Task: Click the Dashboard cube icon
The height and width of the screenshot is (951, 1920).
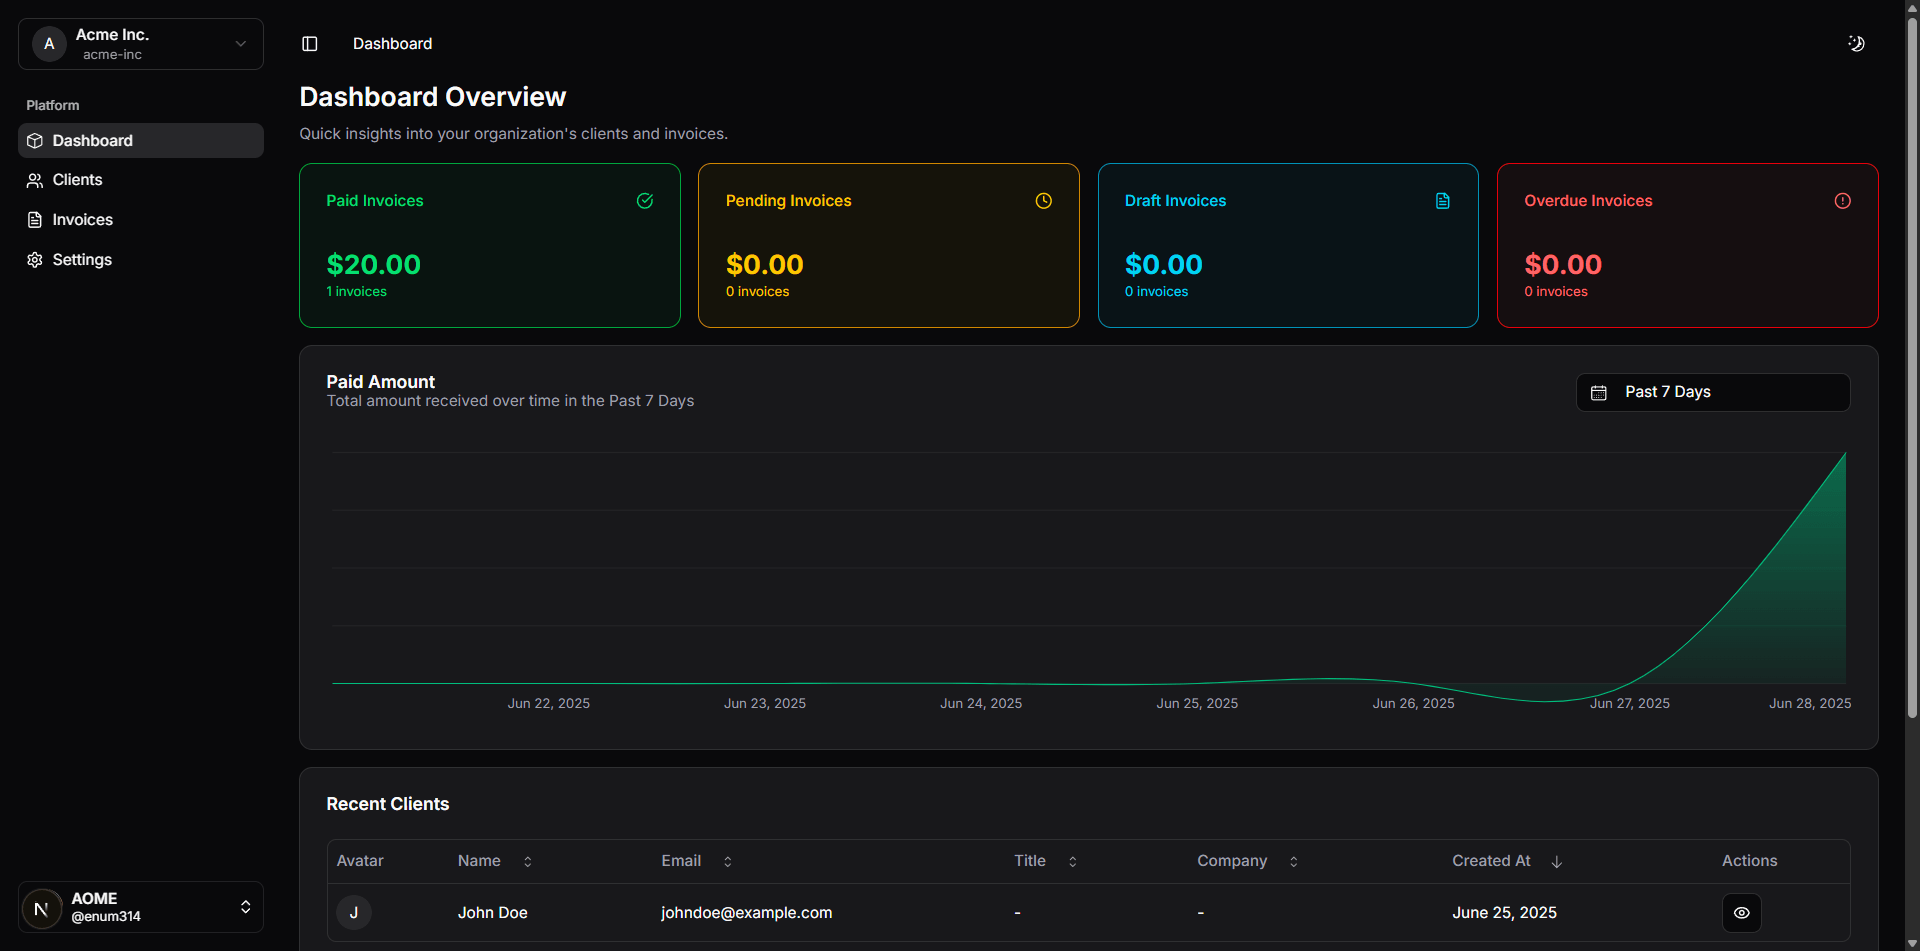Action: click(x=35, y=141)
